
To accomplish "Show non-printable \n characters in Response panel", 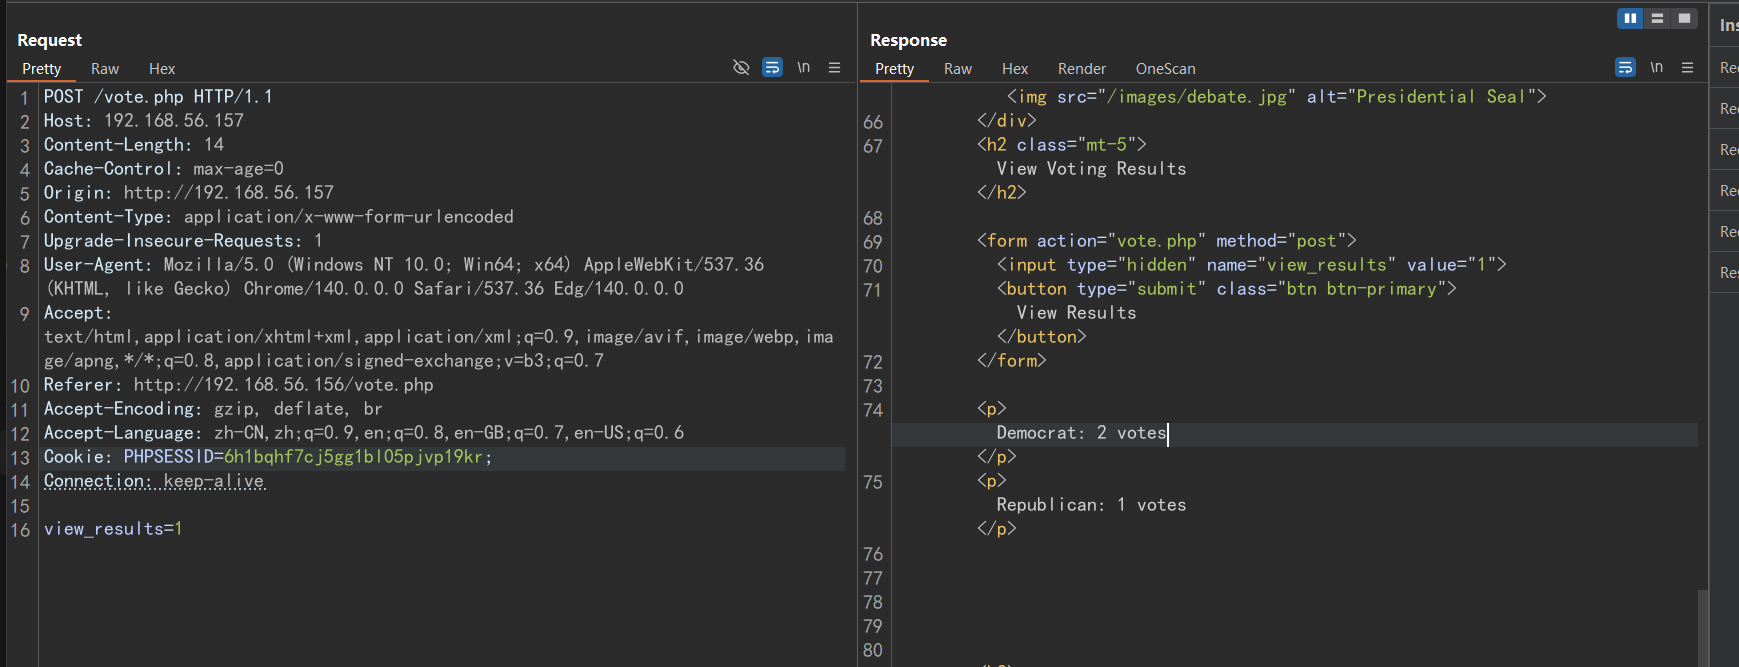I will (1656, 68).
